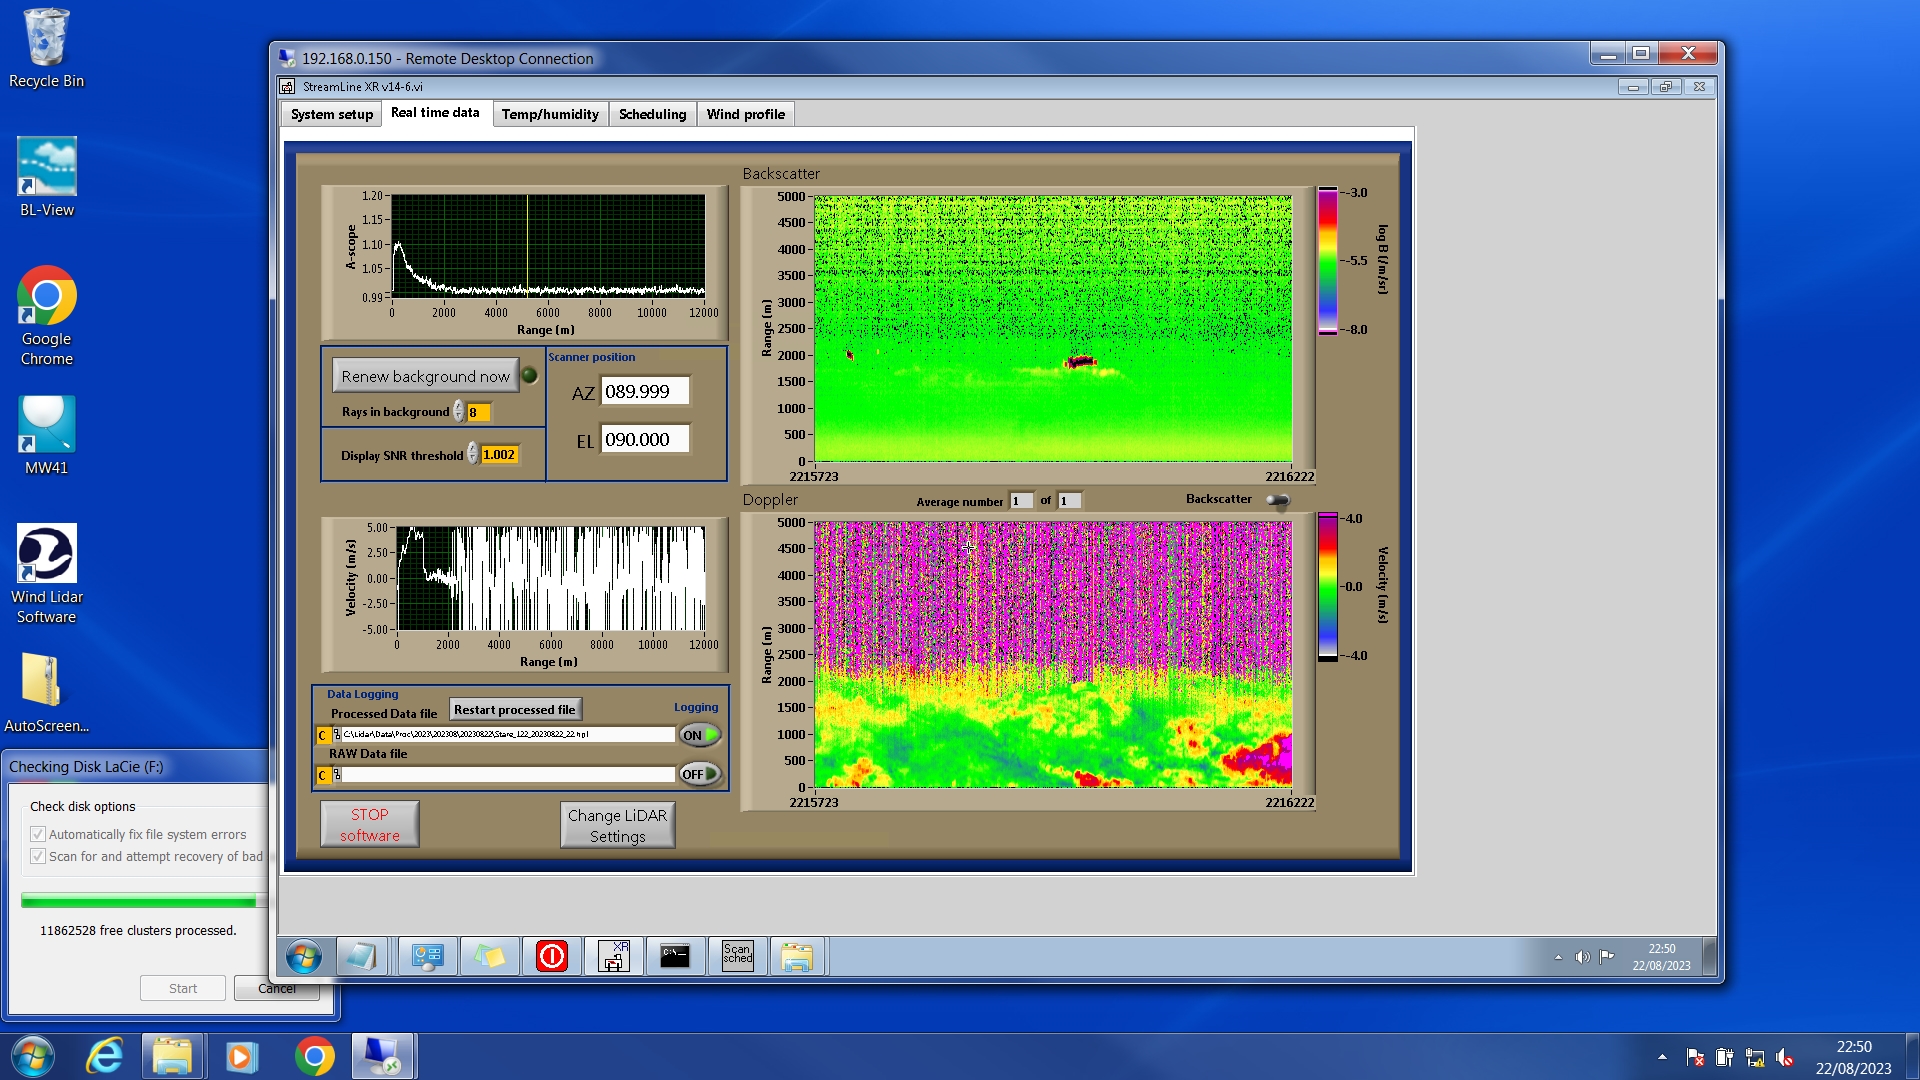The width and height of the screenshot is (1920, 1080).
Task: Click the Display SNR threshold stepper arrows
Action: 473,455
